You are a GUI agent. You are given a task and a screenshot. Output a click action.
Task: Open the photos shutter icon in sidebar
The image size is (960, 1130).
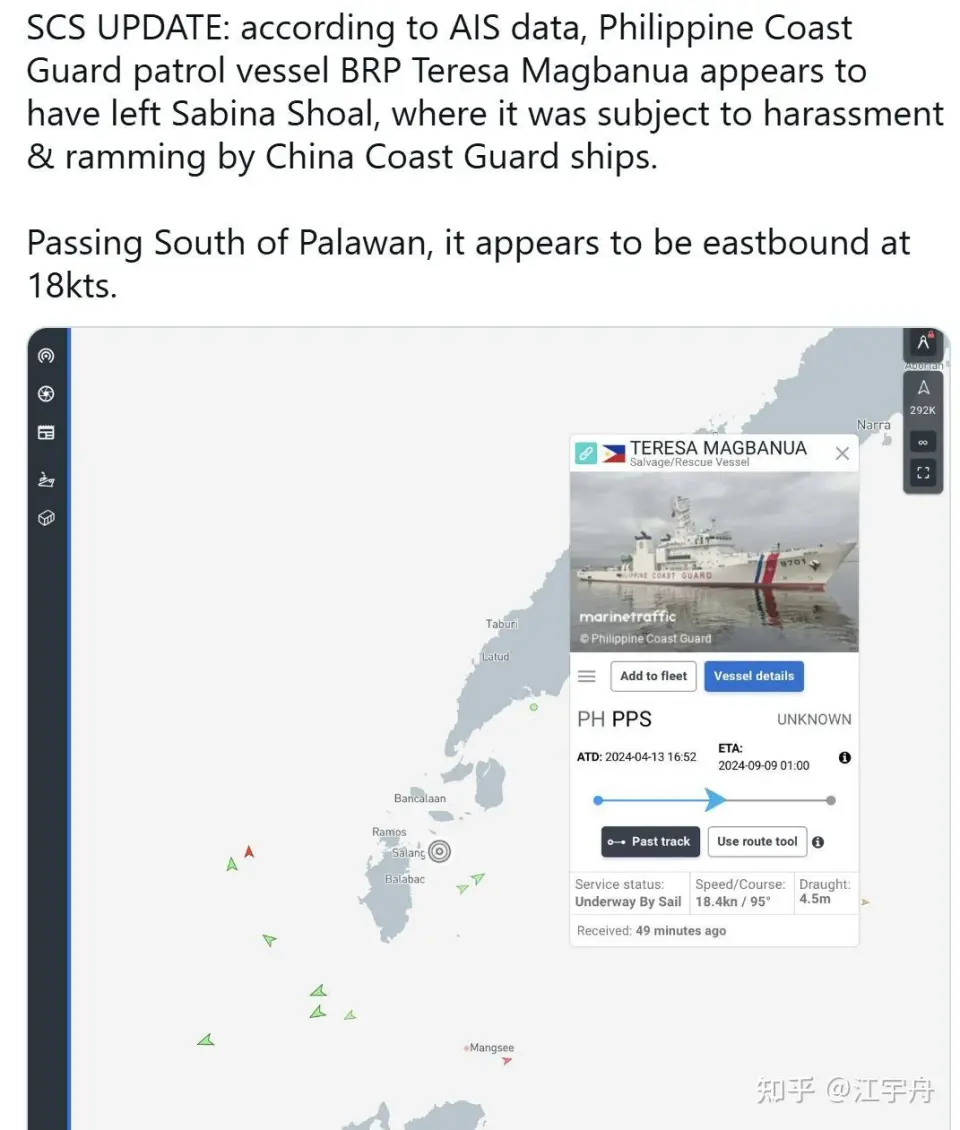[x=46, y=393]
